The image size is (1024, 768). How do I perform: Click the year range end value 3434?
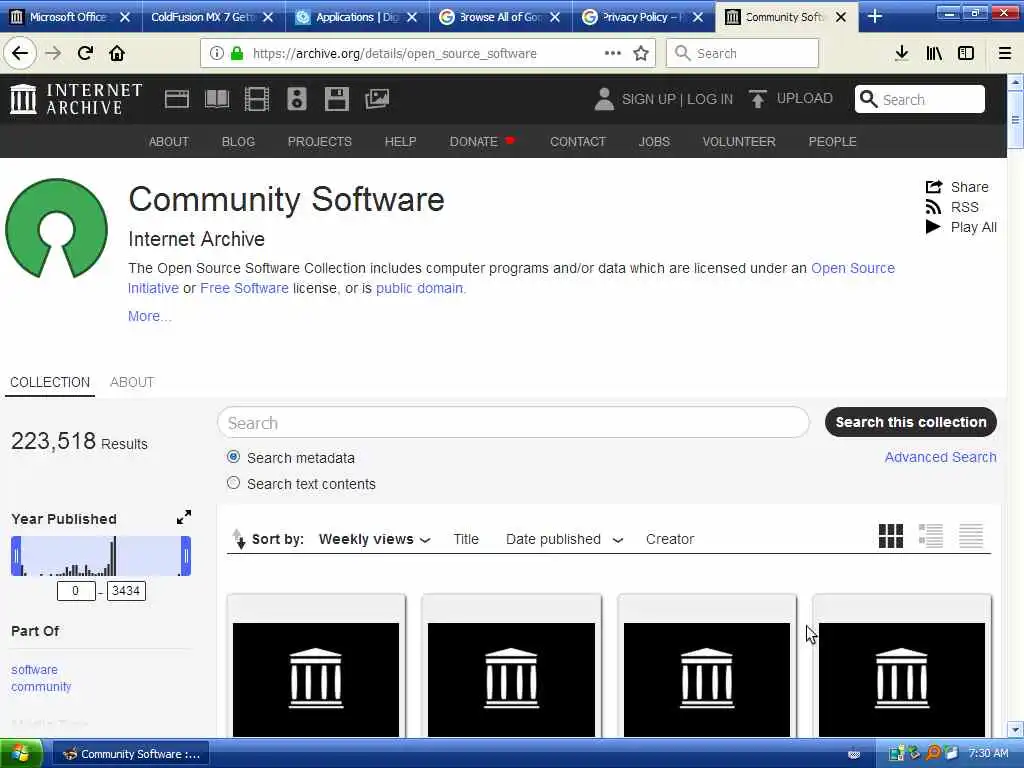tap(126, 591)
